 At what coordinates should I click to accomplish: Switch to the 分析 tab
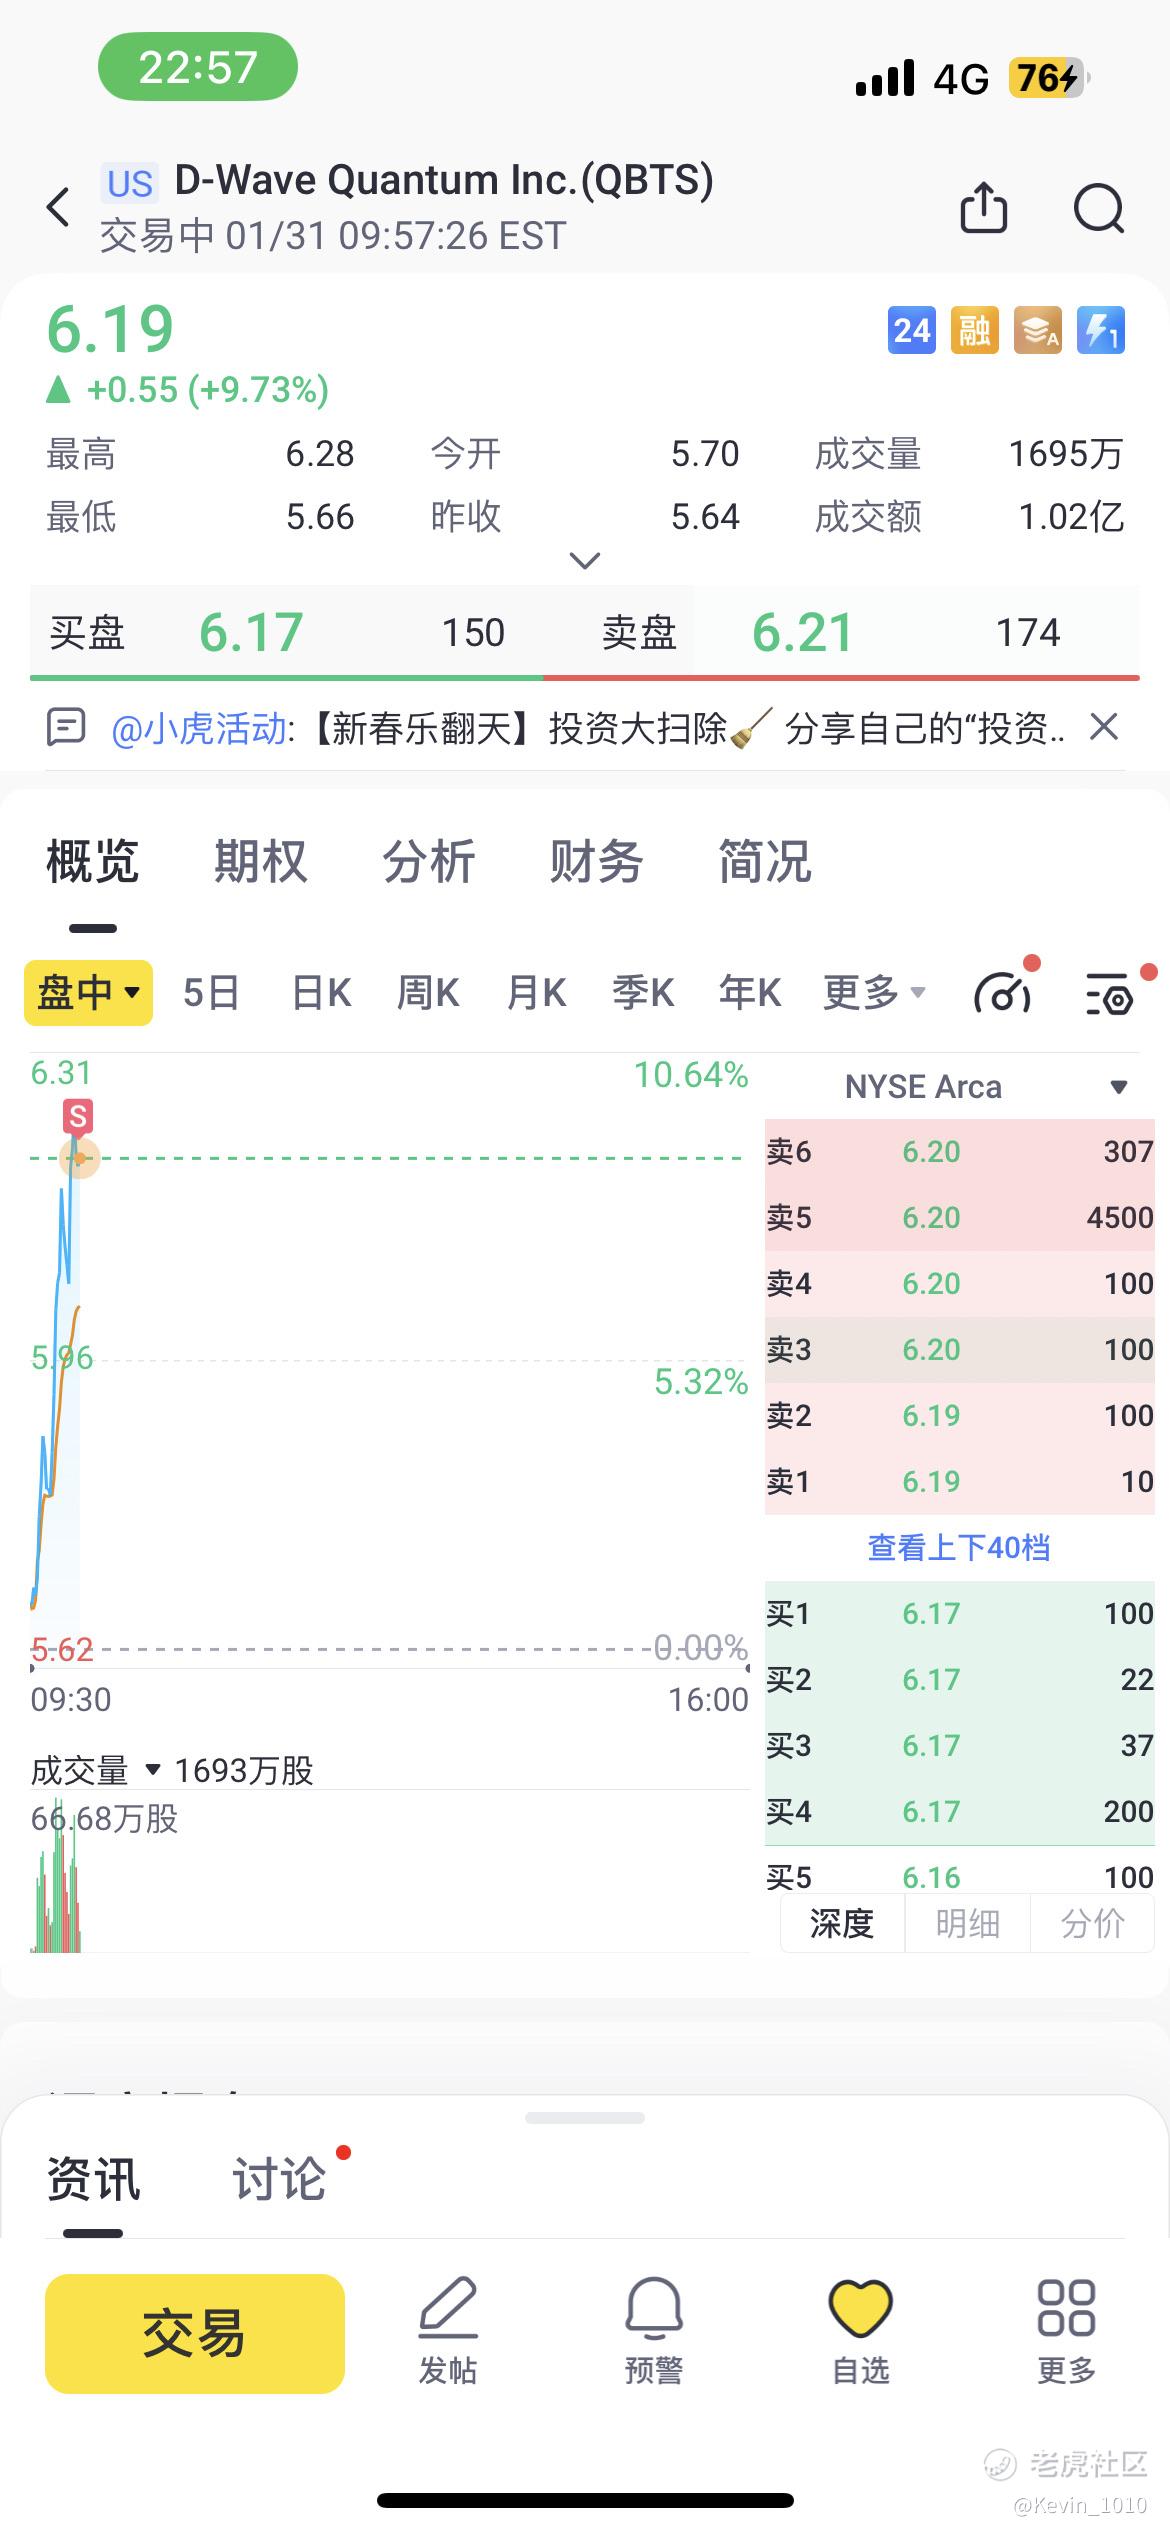(x=429, y=861)
